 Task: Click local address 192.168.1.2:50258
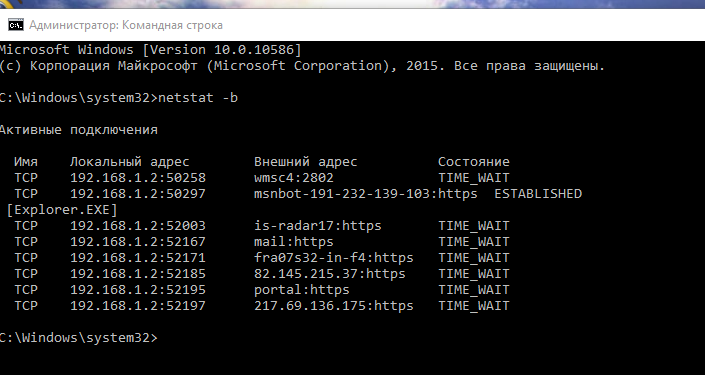(138, 178)
